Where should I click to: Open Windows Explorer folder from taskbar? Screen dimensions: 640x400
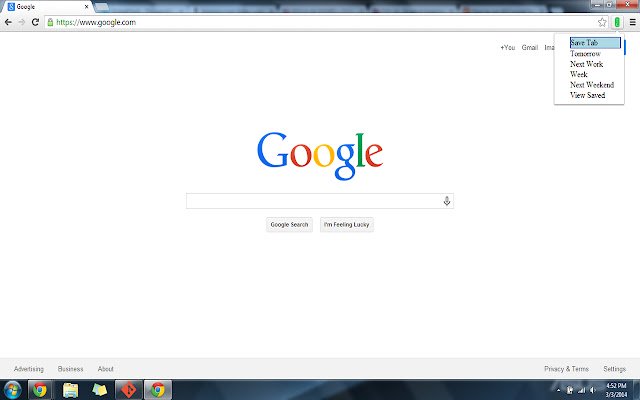(x=70, y=390)
